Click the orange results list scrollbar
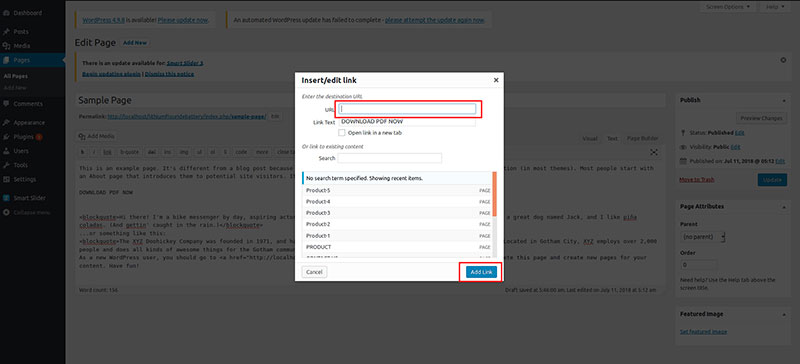Screen dimensions: 800x364 tap(494, 194)
